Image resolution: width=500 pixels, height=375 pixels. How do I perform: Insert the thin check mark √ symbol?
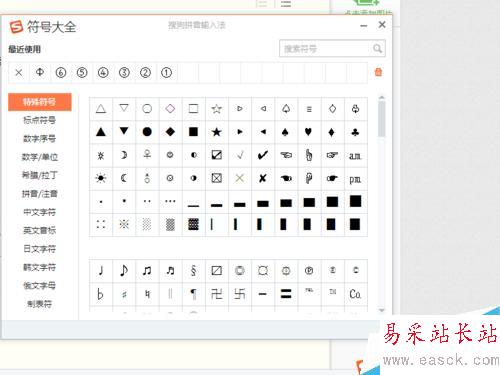(x=240, y=155)
